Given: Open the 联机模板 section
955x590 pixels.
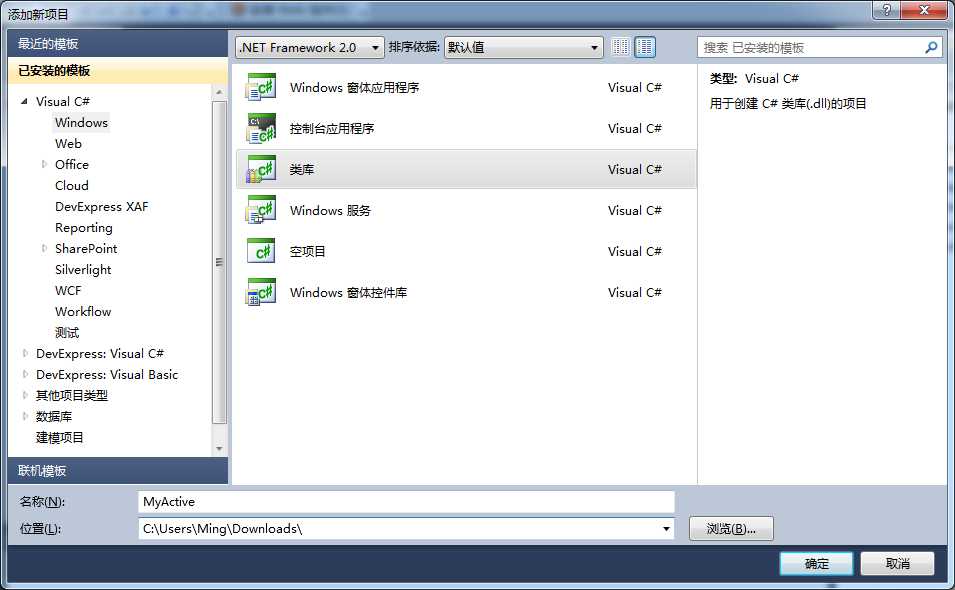Looking at the screenshot, I should [118, 471].
